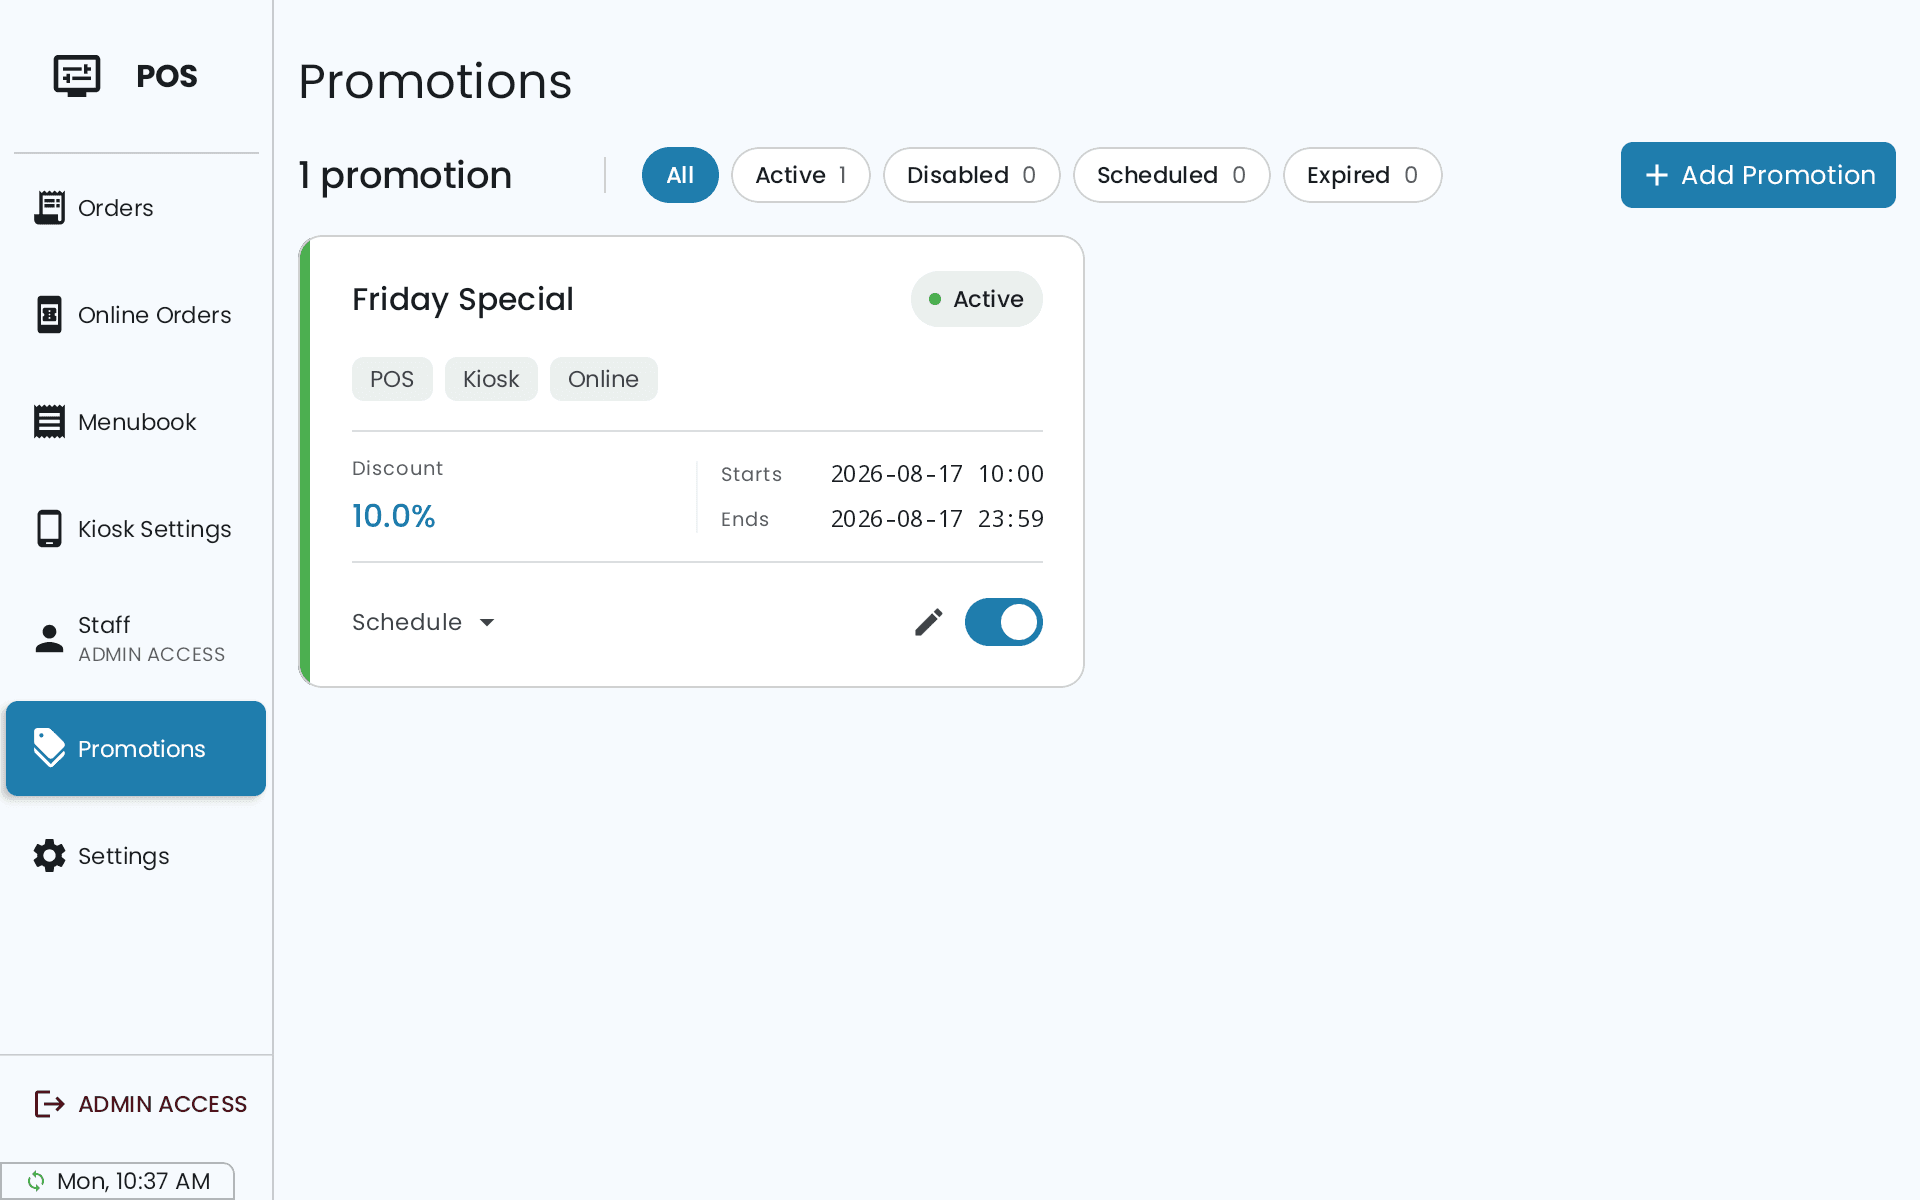1920x1200 pixels.
Task: Open Settings via the gear icon
Action: pos(49,856)
